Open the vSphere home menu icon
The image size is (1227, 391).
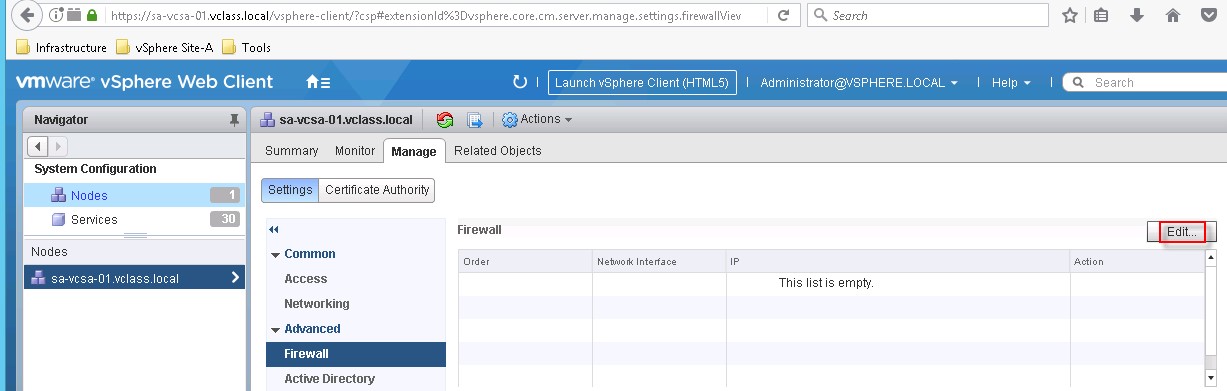click(x=318, y=82)
